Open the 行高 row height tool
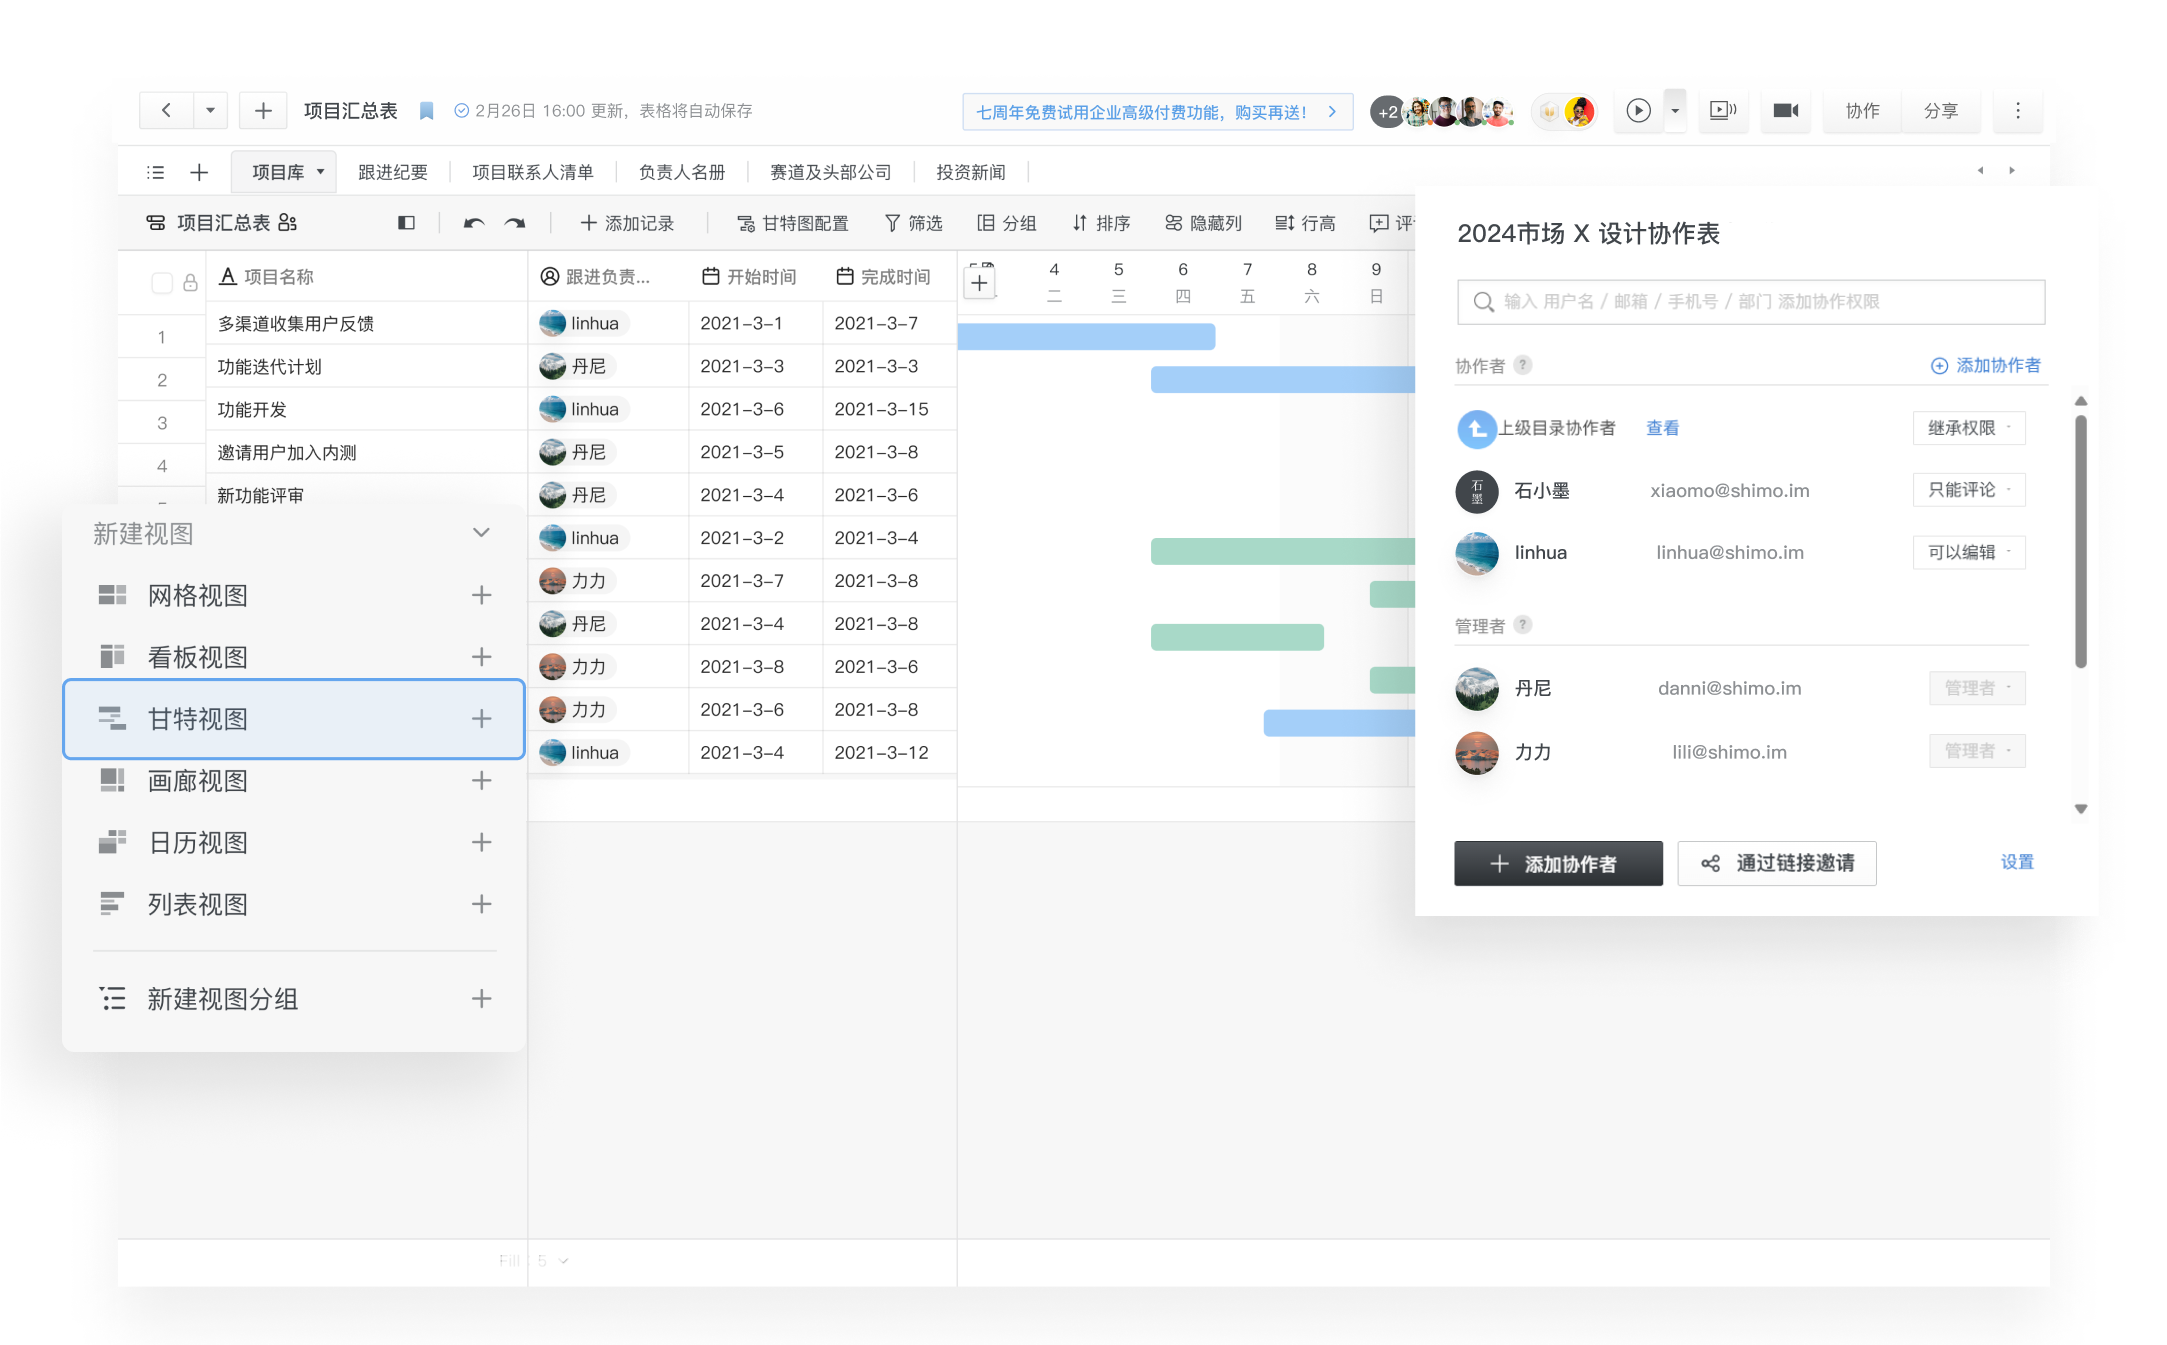Viewport: 2167px width, 1345px height. [x=1305, y=223]
